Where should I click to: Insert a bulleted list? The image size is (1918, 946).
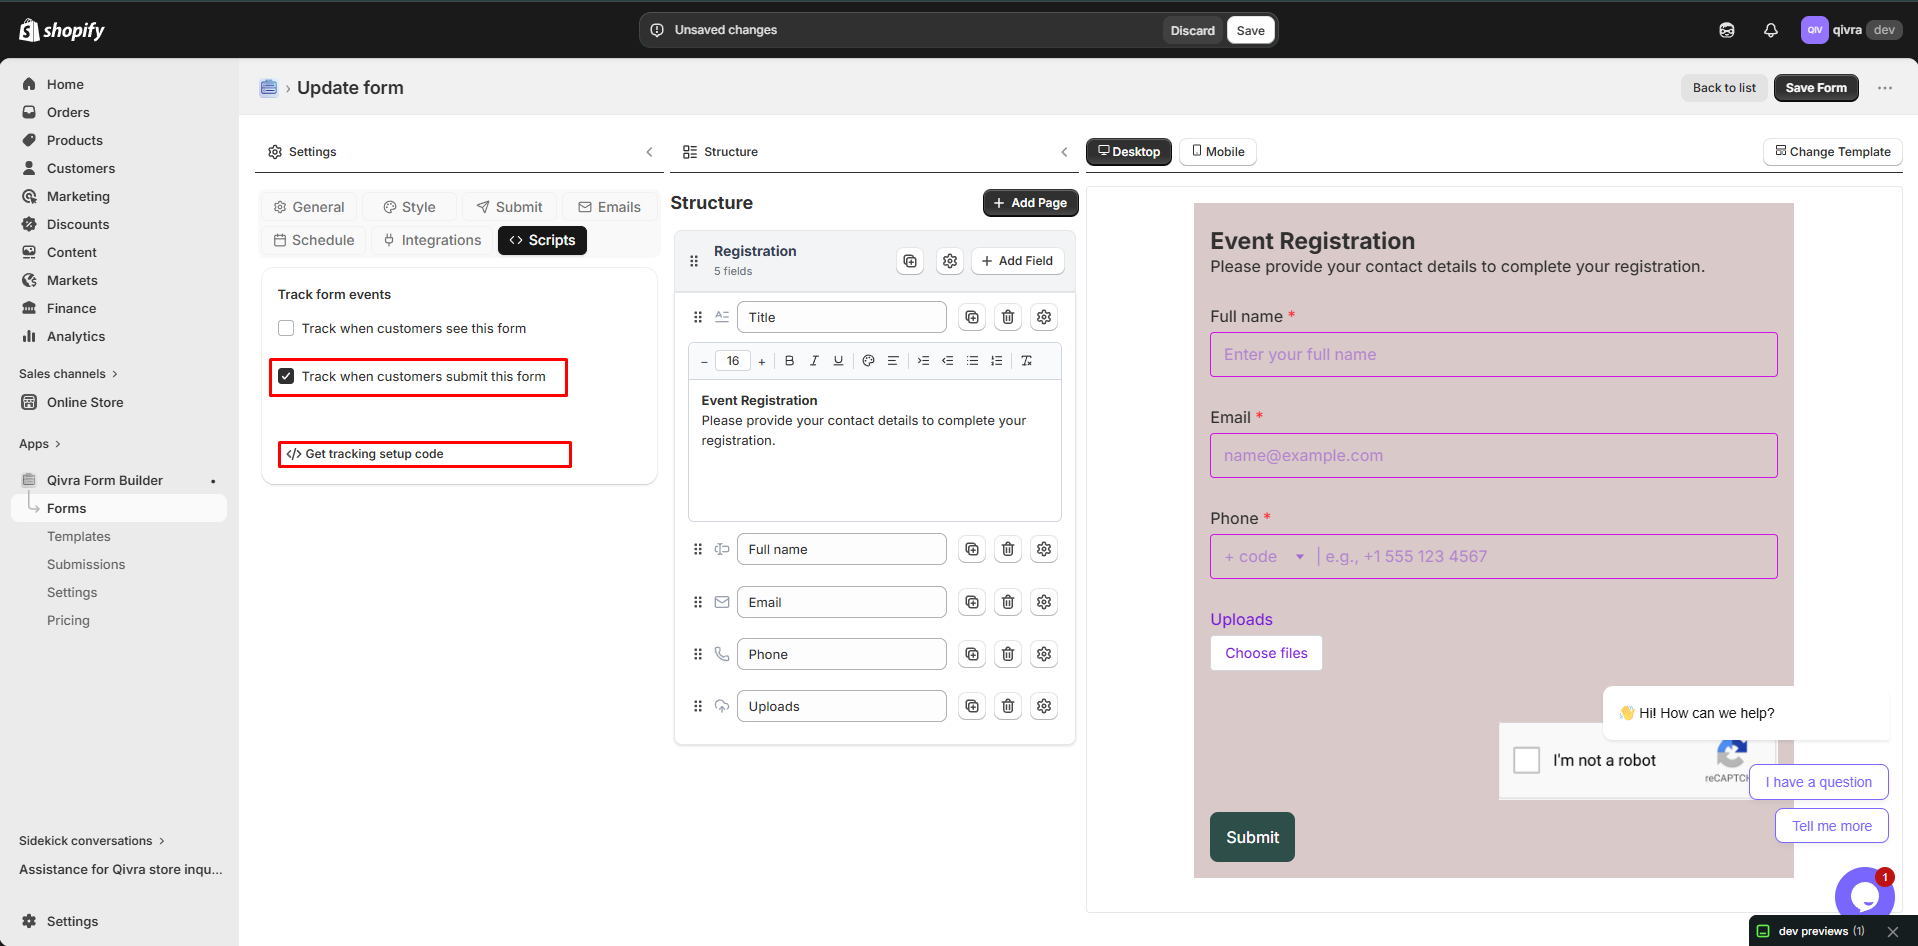pos(972,361)
